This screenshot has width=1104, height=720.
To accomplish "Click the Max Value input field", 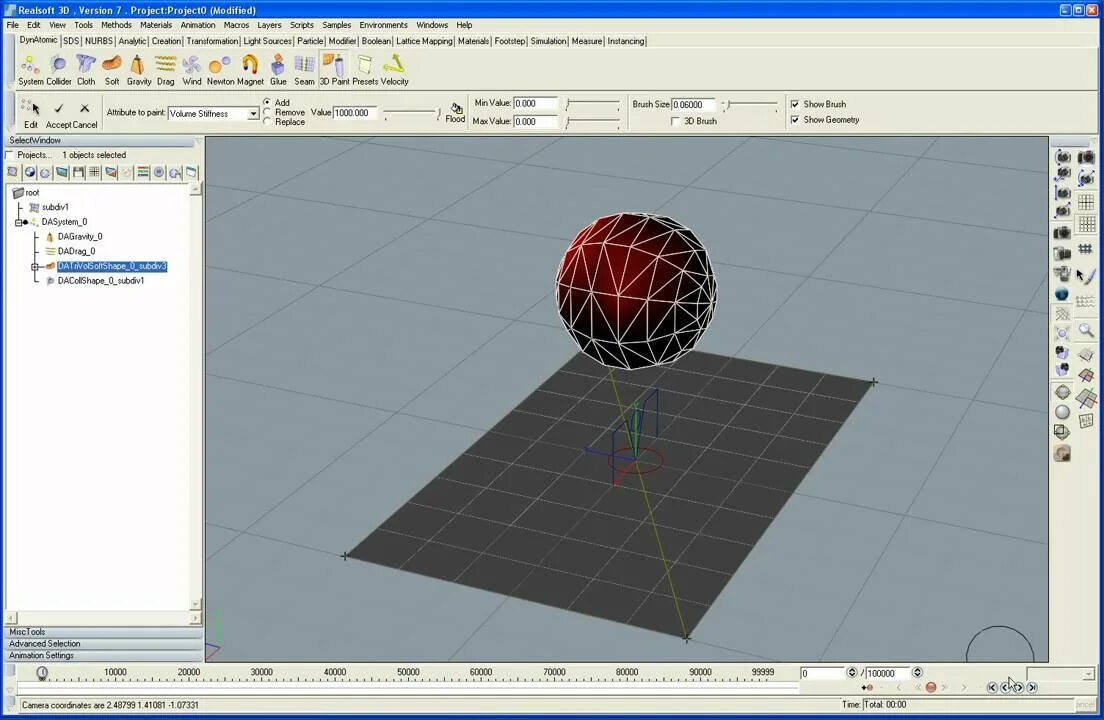I will click(535, 122).
